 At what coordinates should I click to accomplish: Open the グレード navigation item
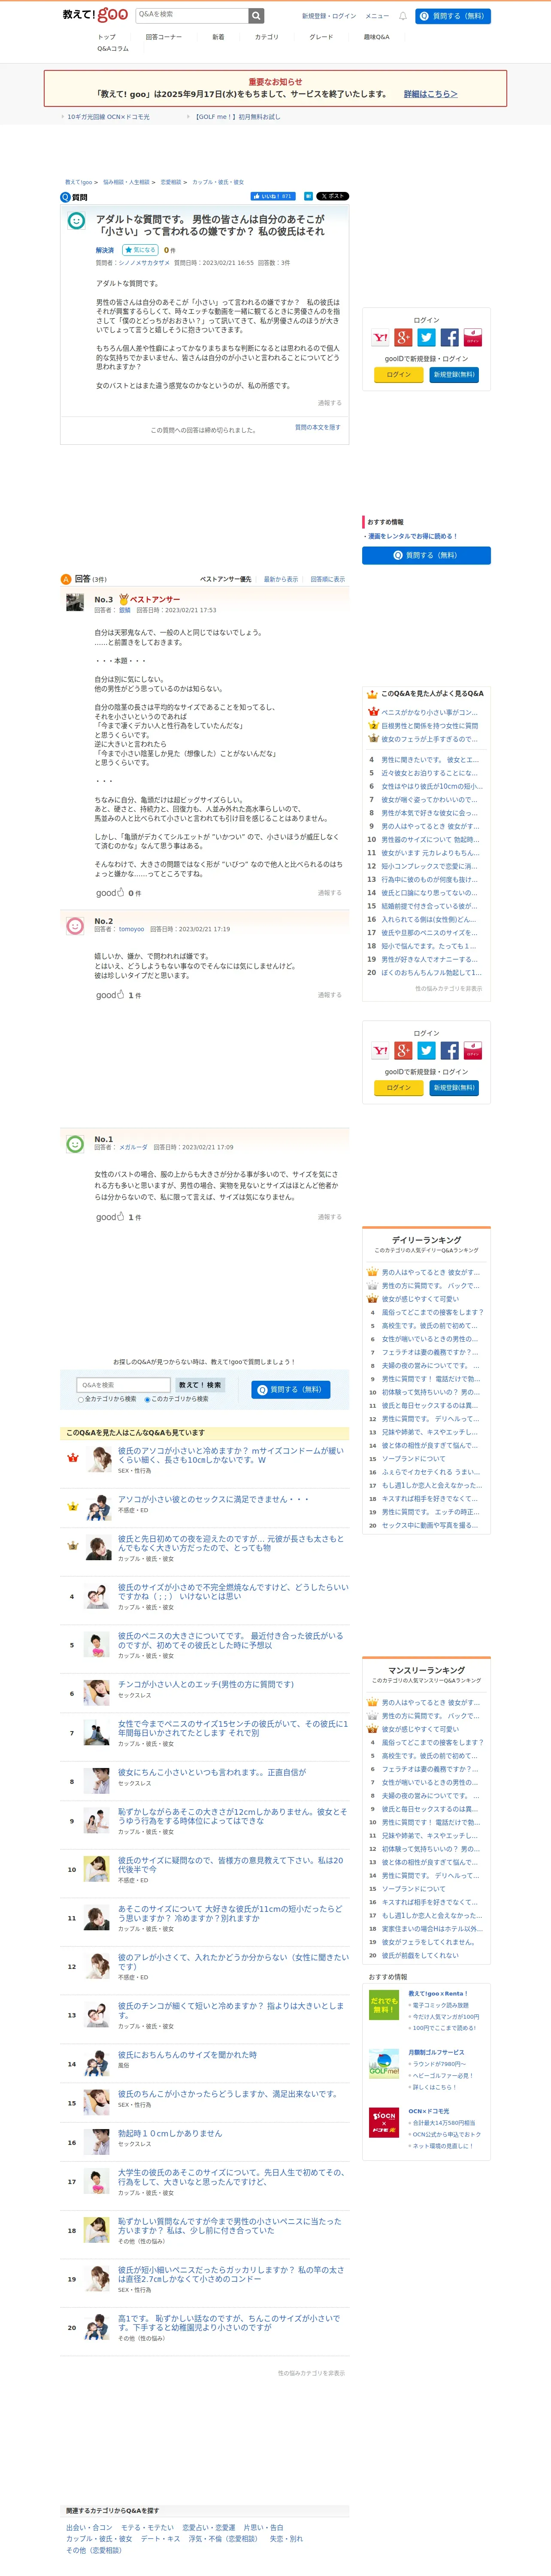(x=321, y=37)
